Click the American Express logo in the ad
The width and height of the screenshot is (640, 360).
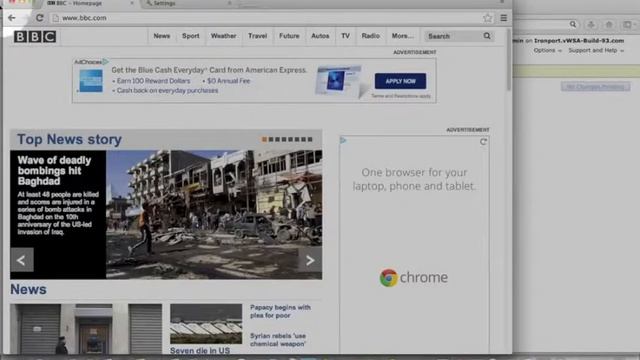(91, 81)
